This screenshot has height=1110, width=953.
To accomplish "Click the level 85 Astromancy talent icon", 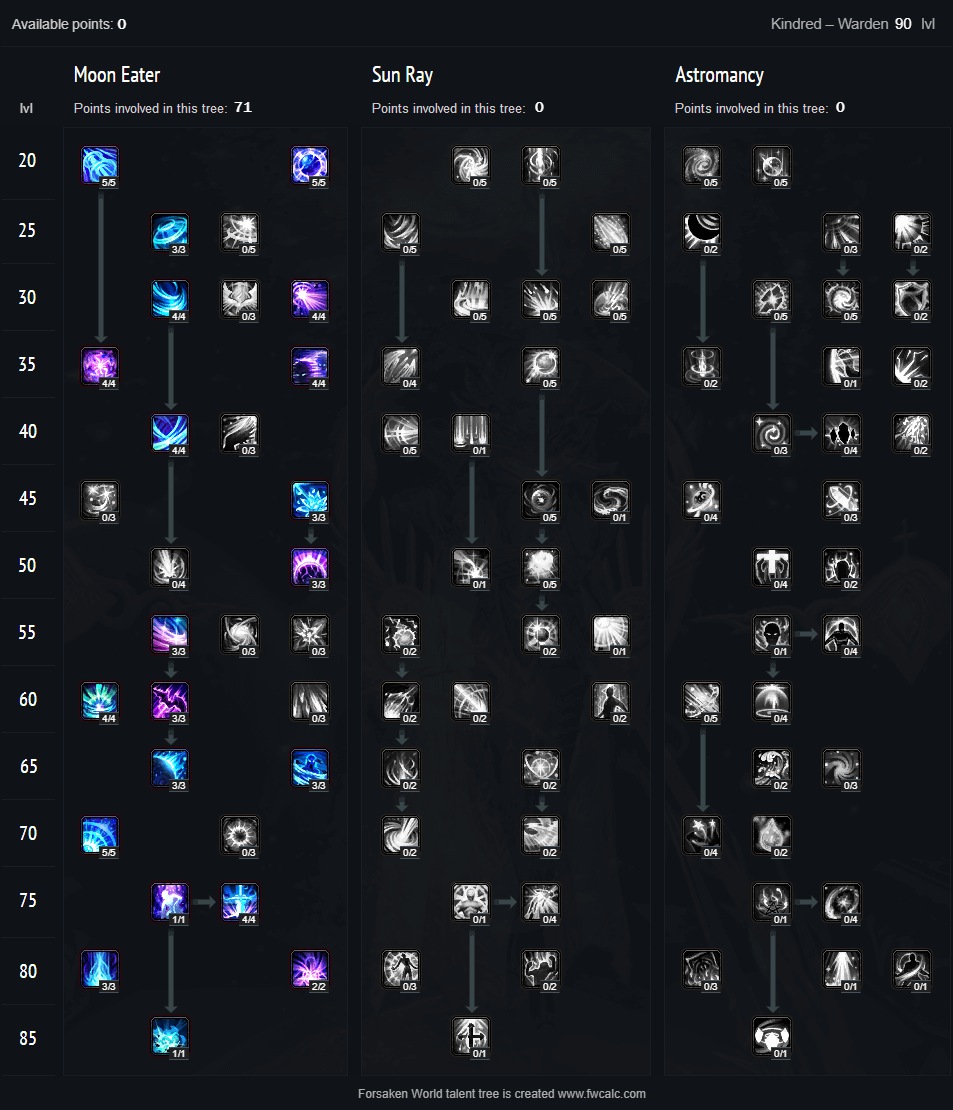I will point(772,1037).
